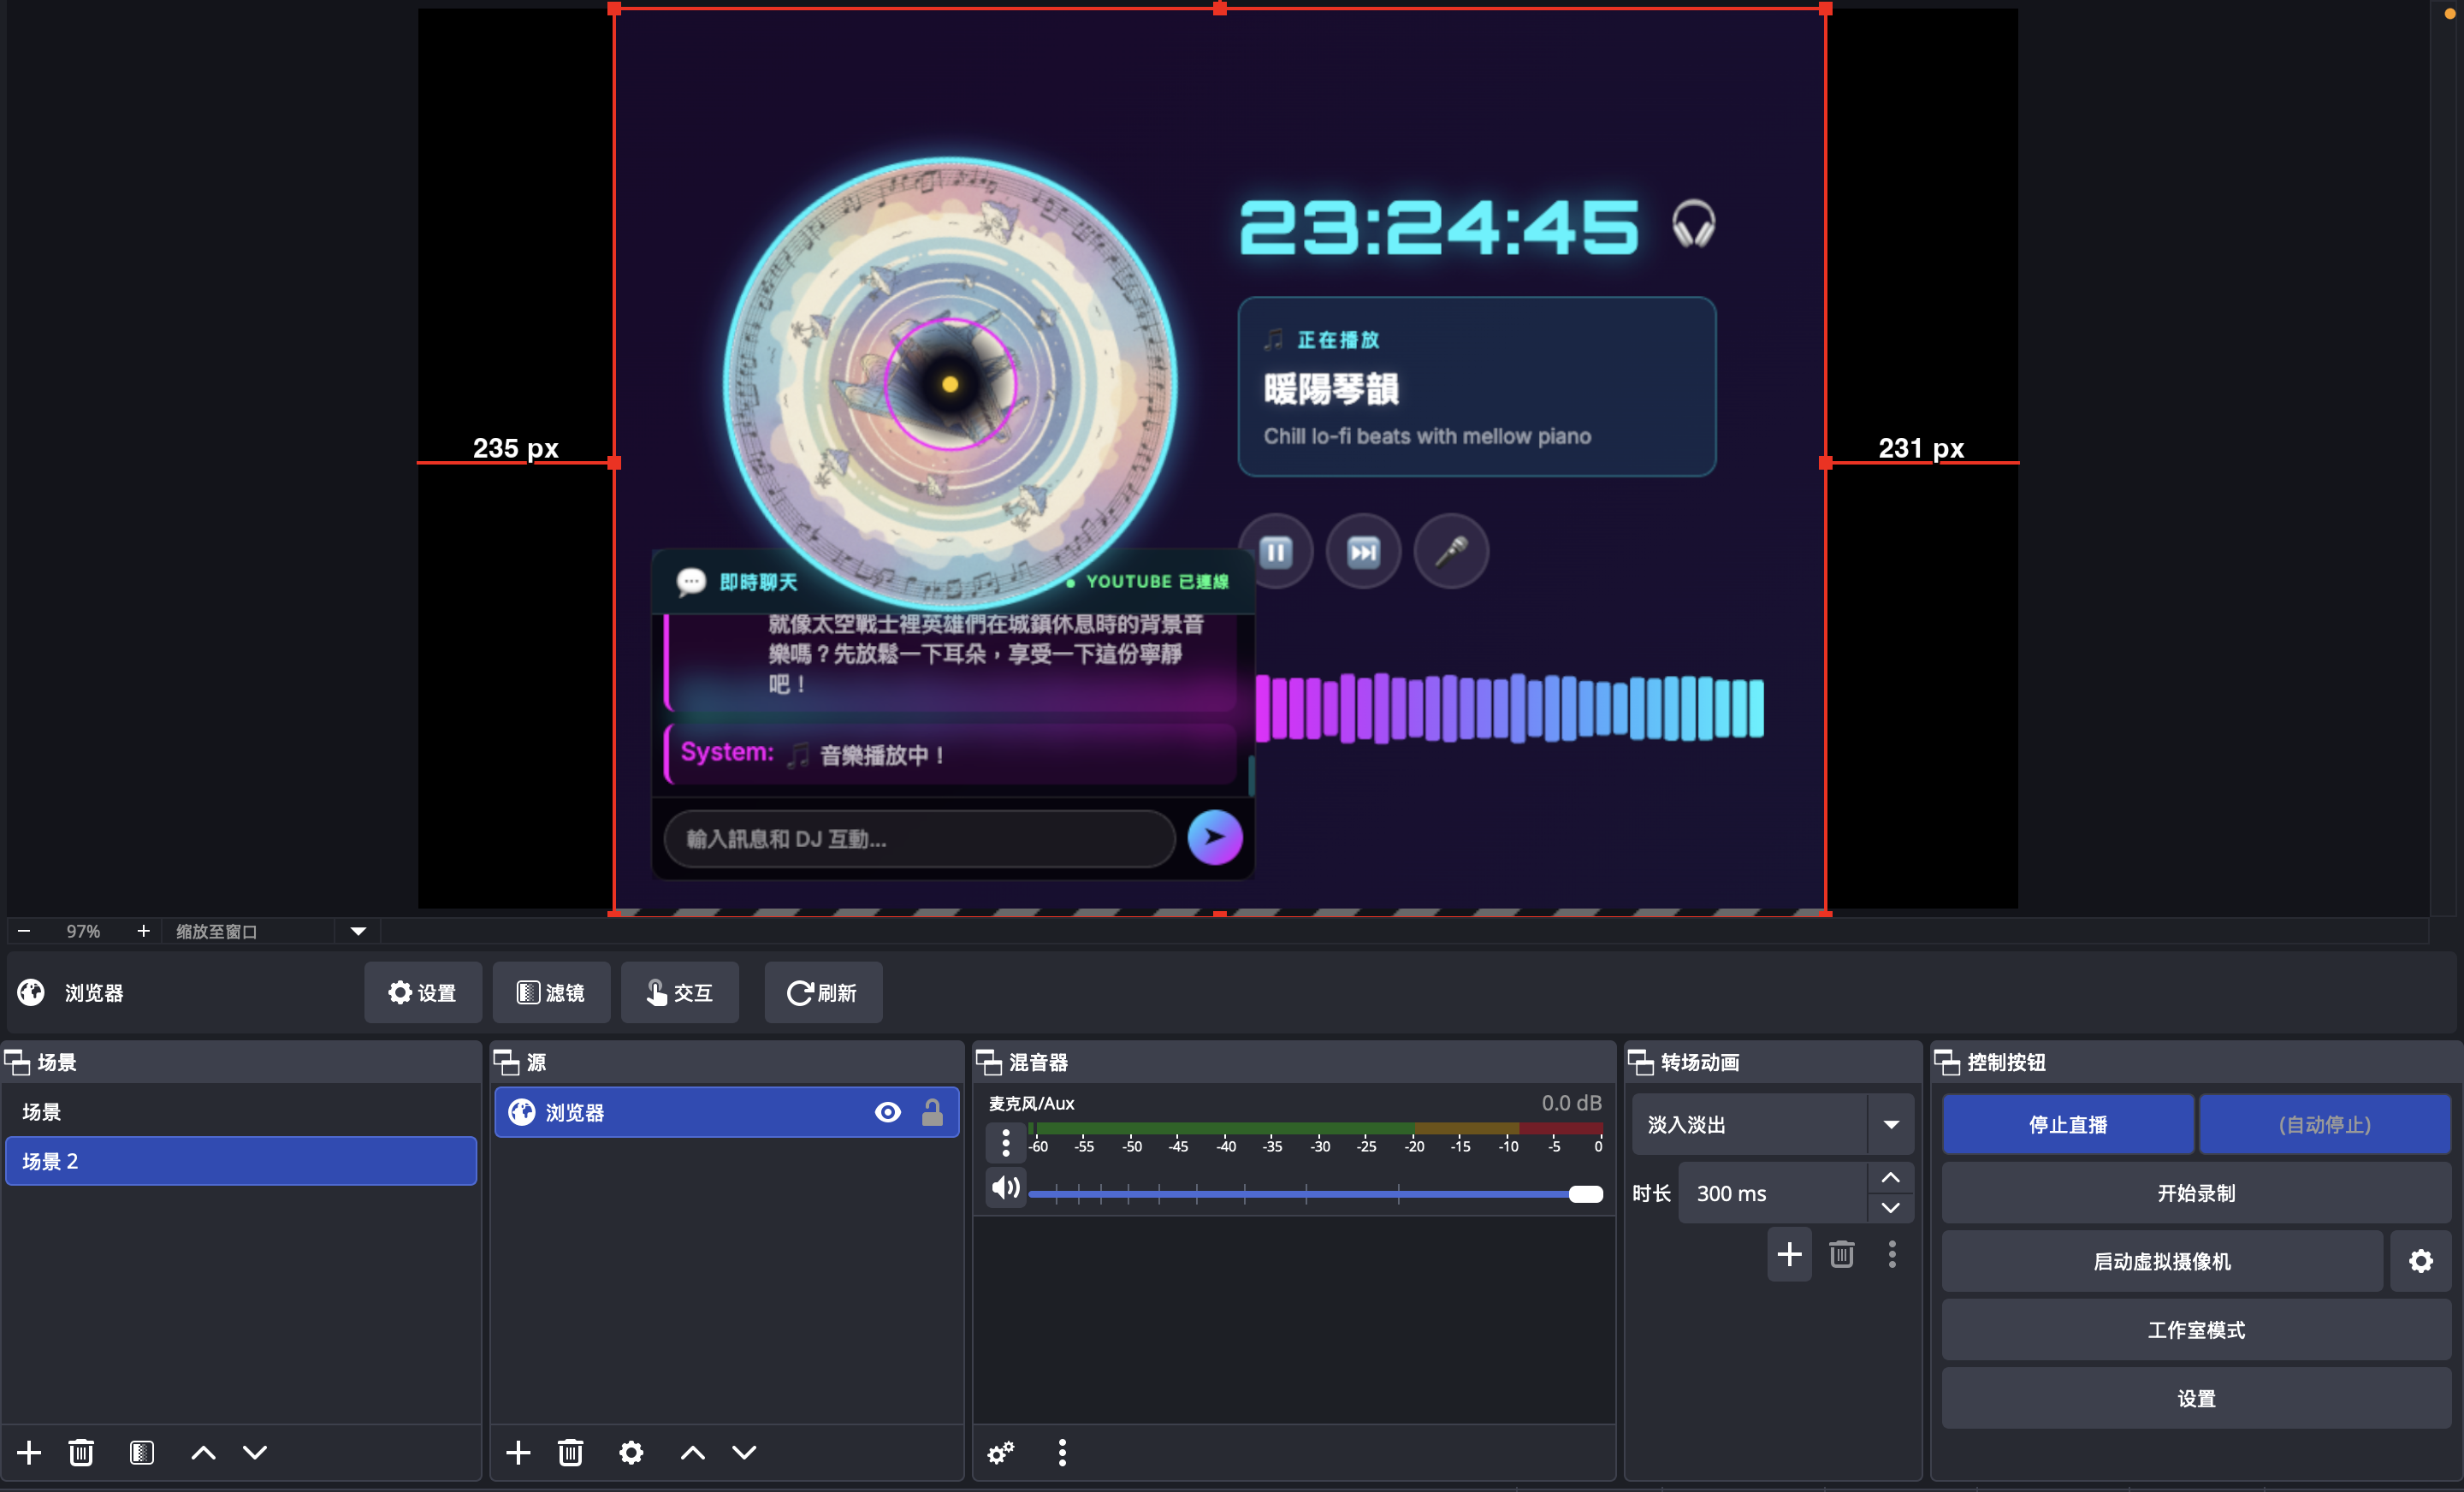2464x1492 pixels.
Task: Expand the 淡入淡出 transition dropdown
Action: click(1890, 1124)
